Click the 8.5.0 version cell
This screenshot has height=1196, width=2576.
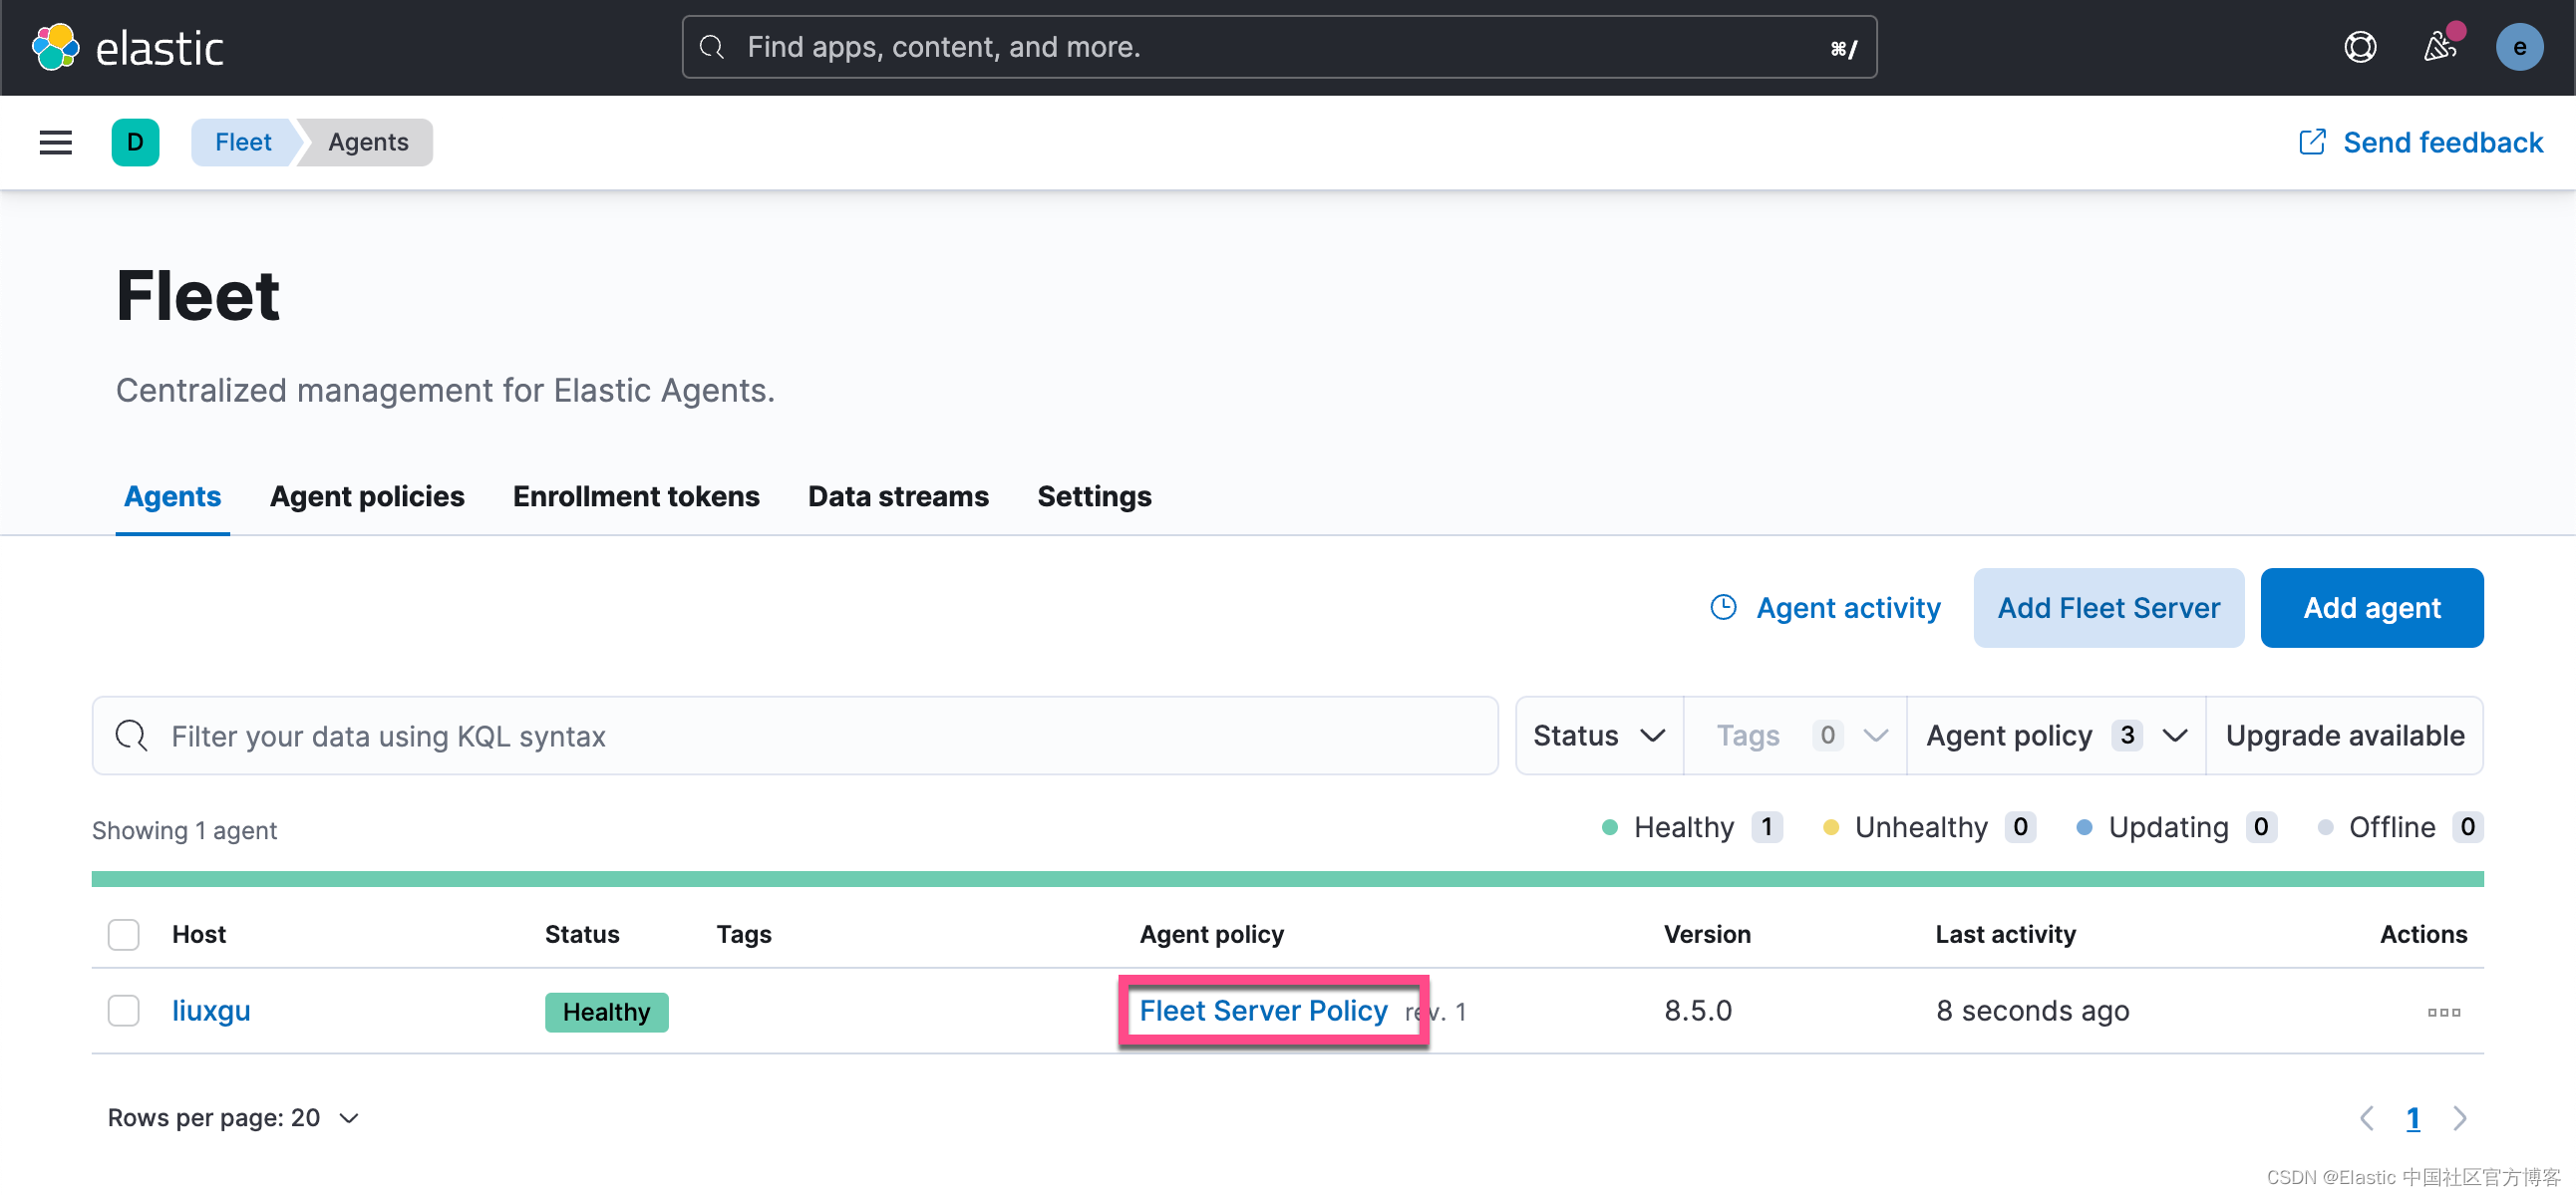coord(1697,1010)
